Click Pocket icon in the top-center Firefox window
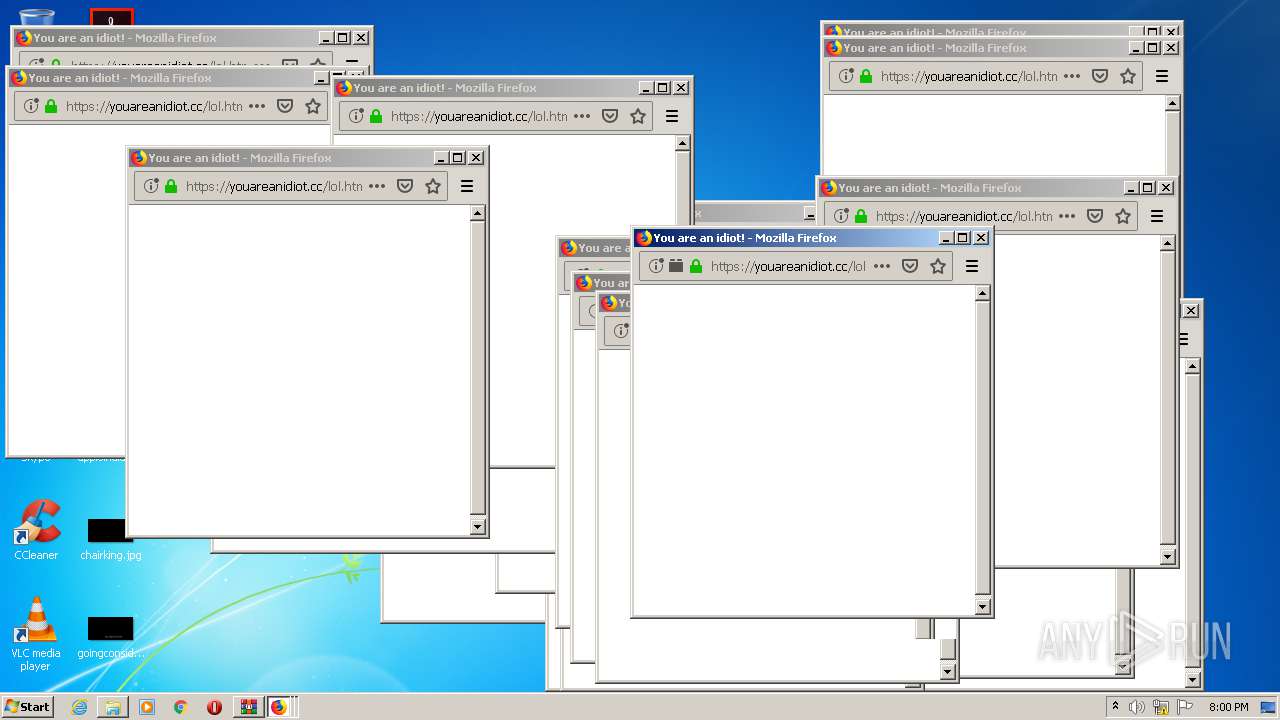This screenshot has width=1280, height=720. (x=610, y=116)
